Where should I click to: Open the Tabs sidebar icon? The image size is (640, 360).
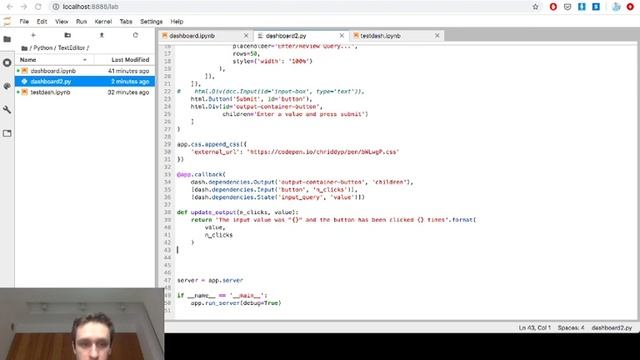click(x=7, y=133)
